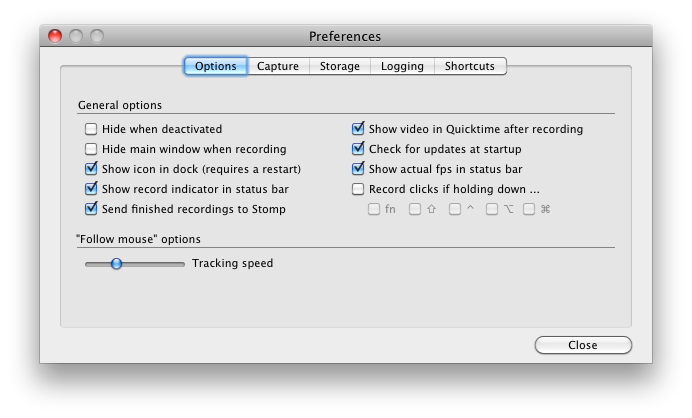
Task: Check the Shift arrow modifier box
Action: pos(415,210)
